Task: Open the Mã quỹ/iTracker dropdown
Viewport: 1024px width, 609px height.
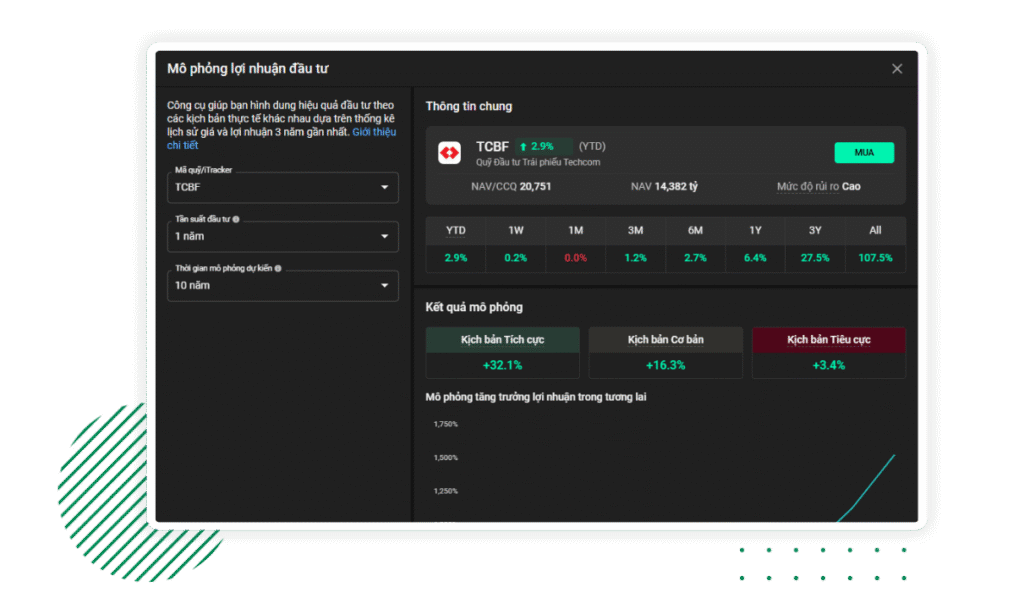Action: click(x=282, y=187)
